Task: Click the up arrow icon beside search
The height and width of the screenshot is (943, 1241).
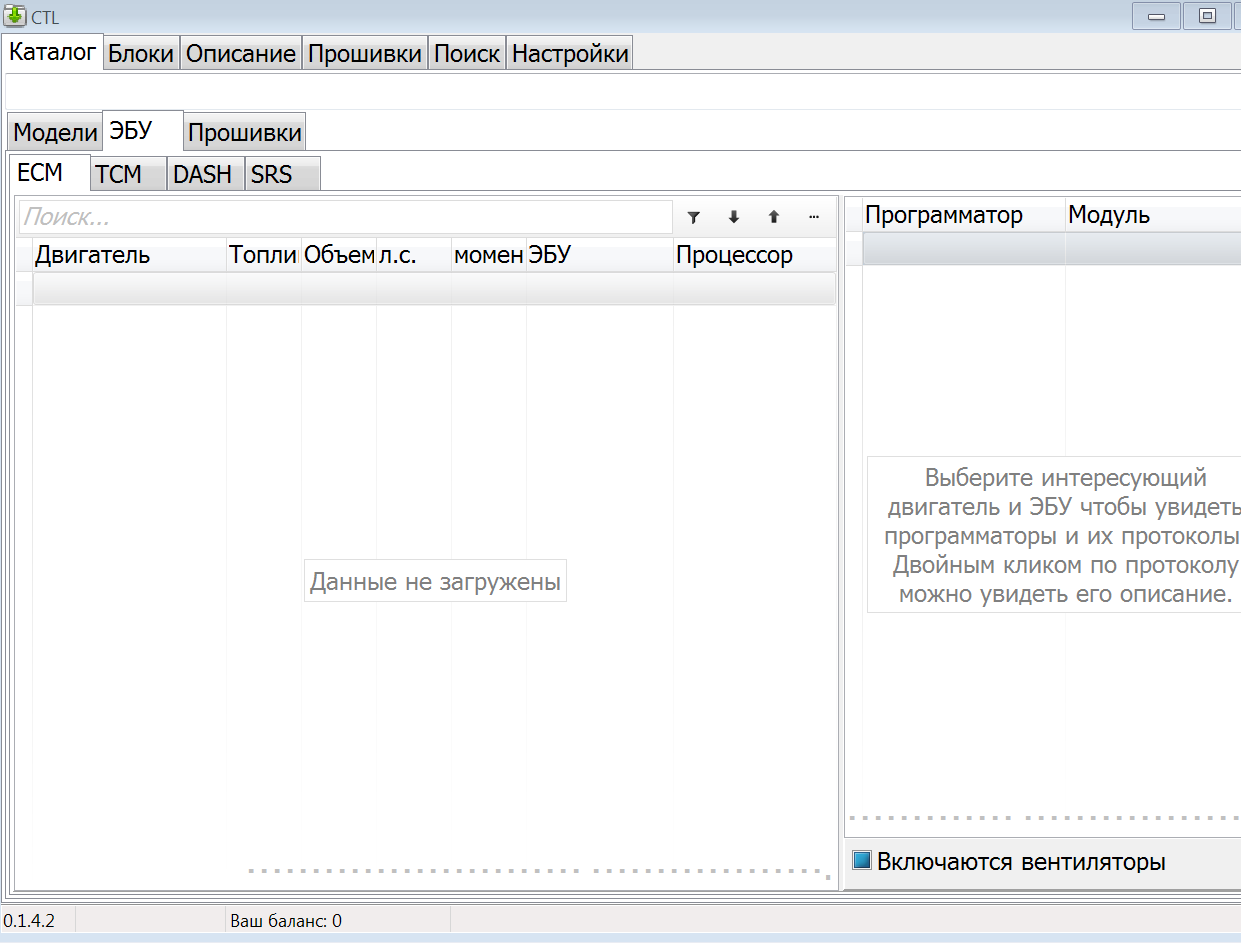Action: pos(773,217)
